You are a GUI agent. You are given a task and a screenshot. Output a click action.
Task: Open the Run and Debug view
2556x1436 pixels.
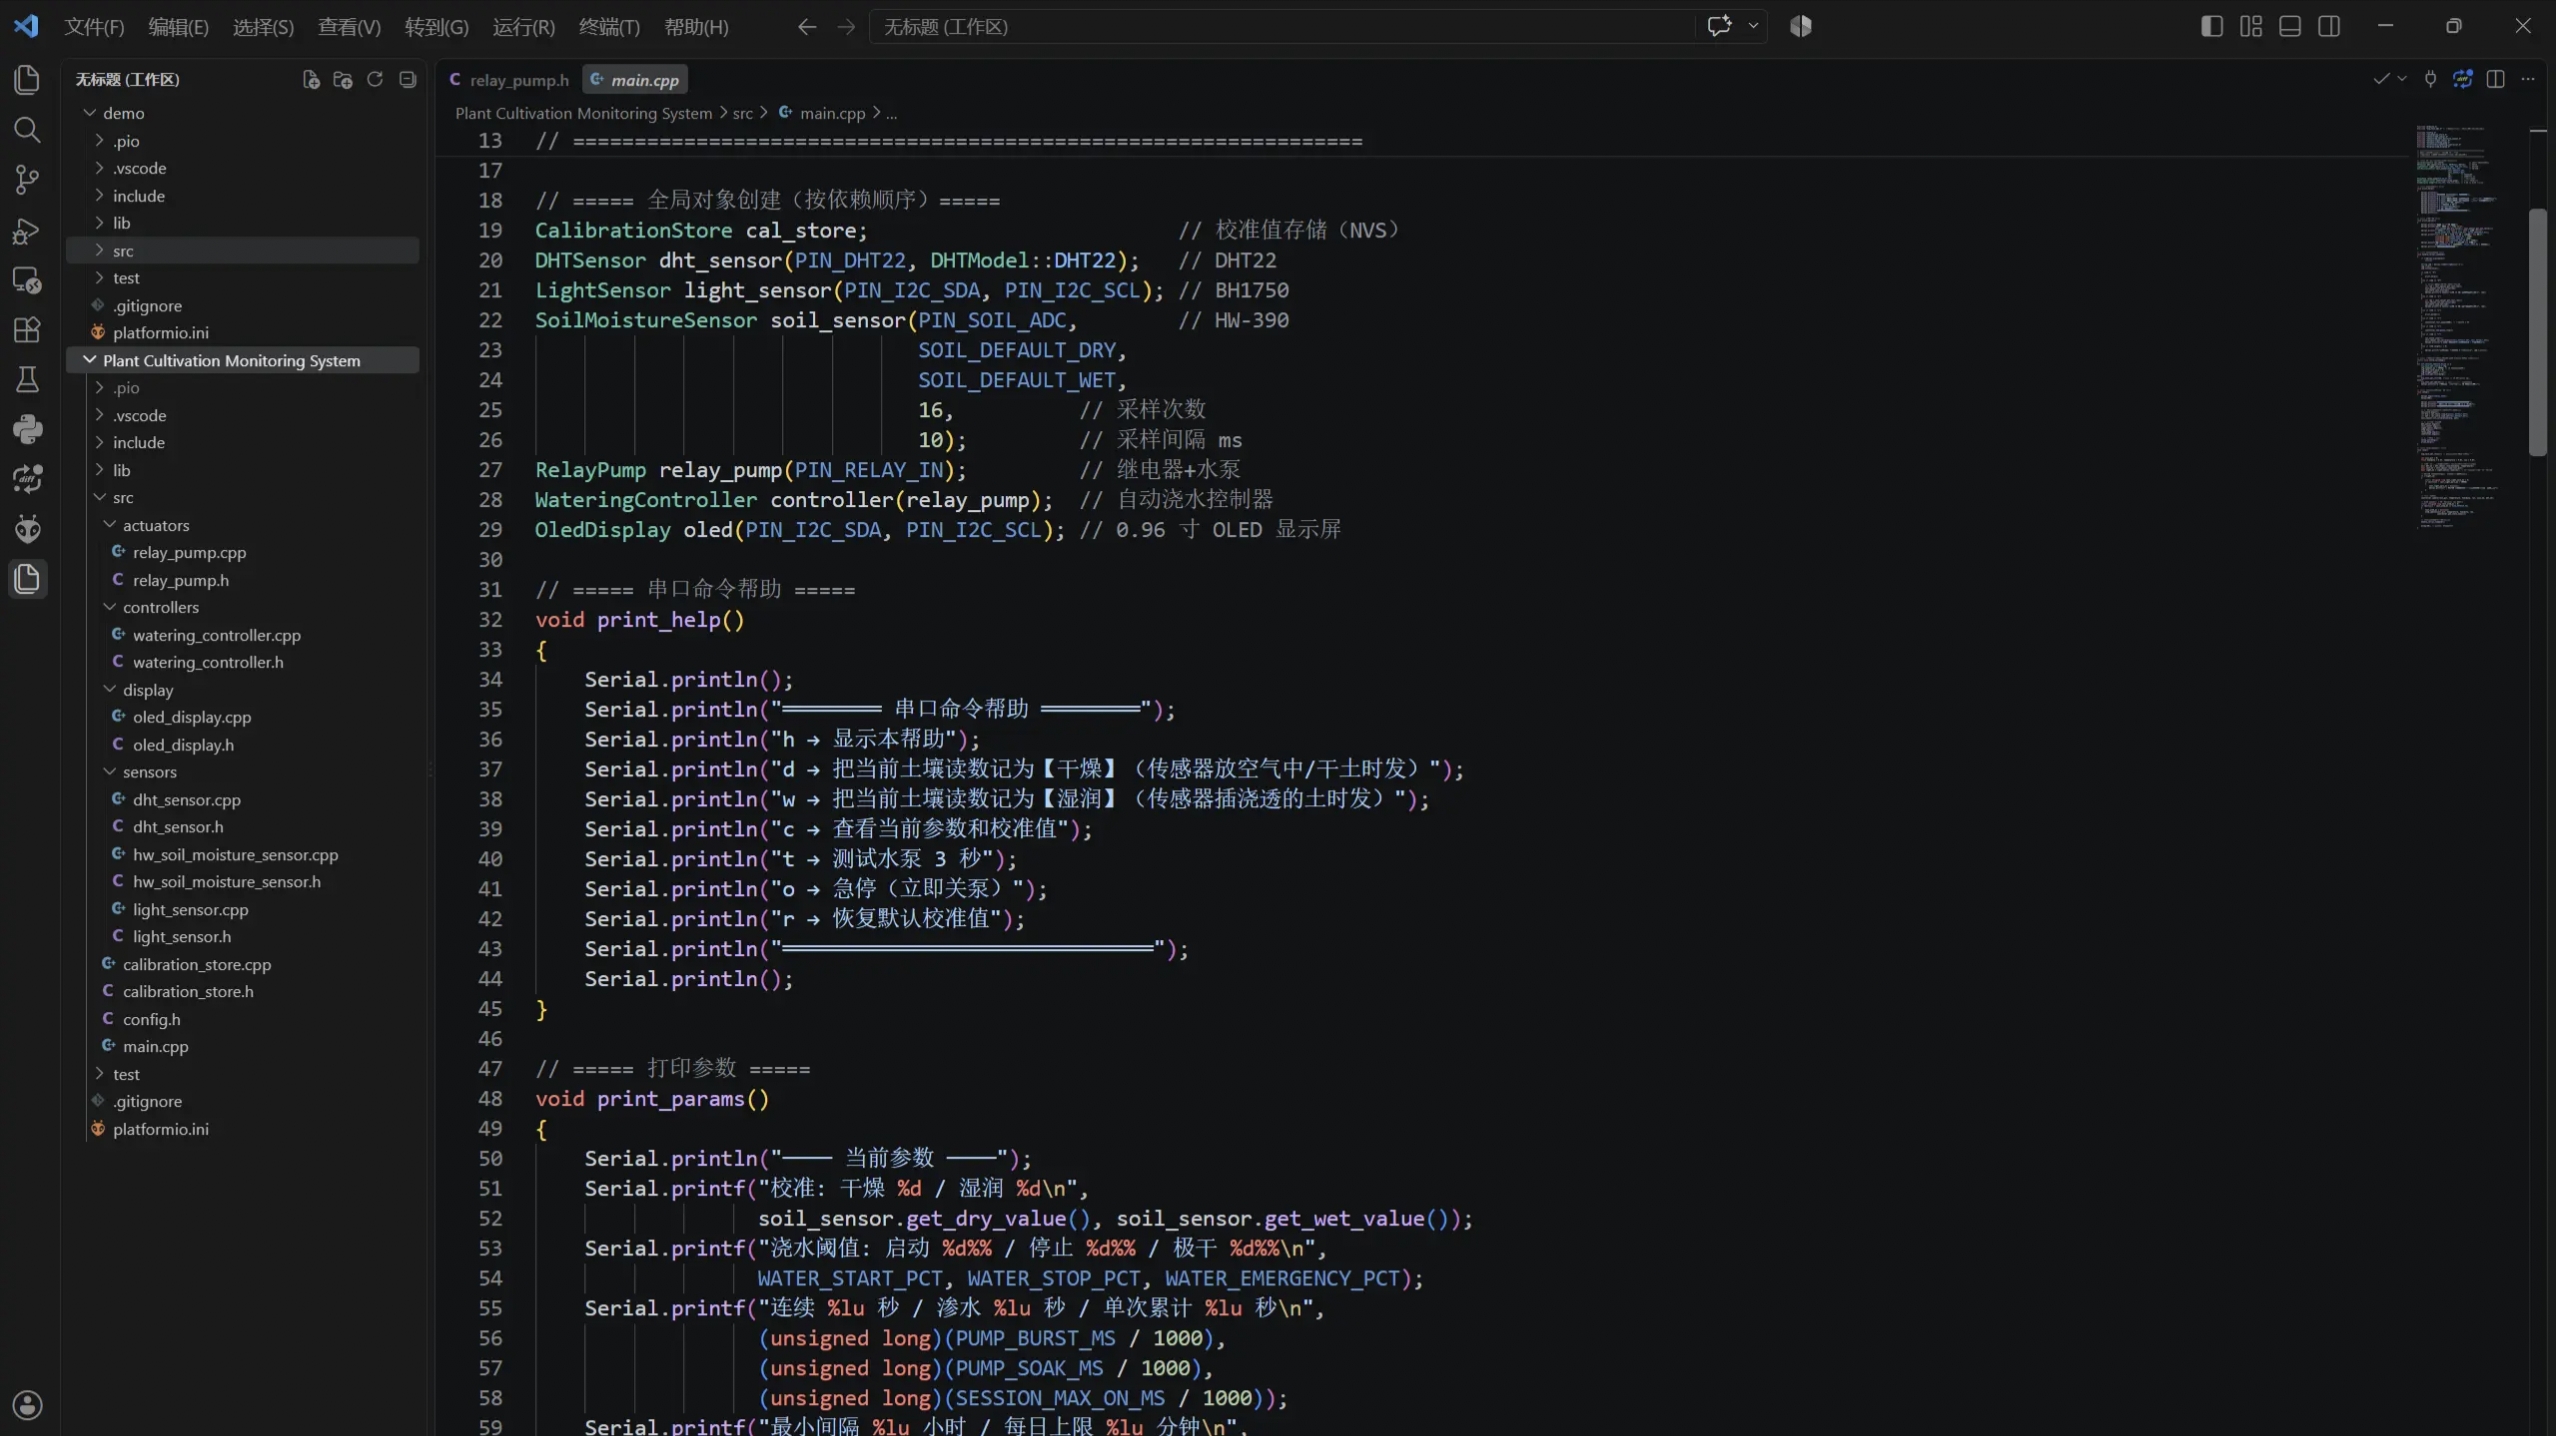point(27,230)
